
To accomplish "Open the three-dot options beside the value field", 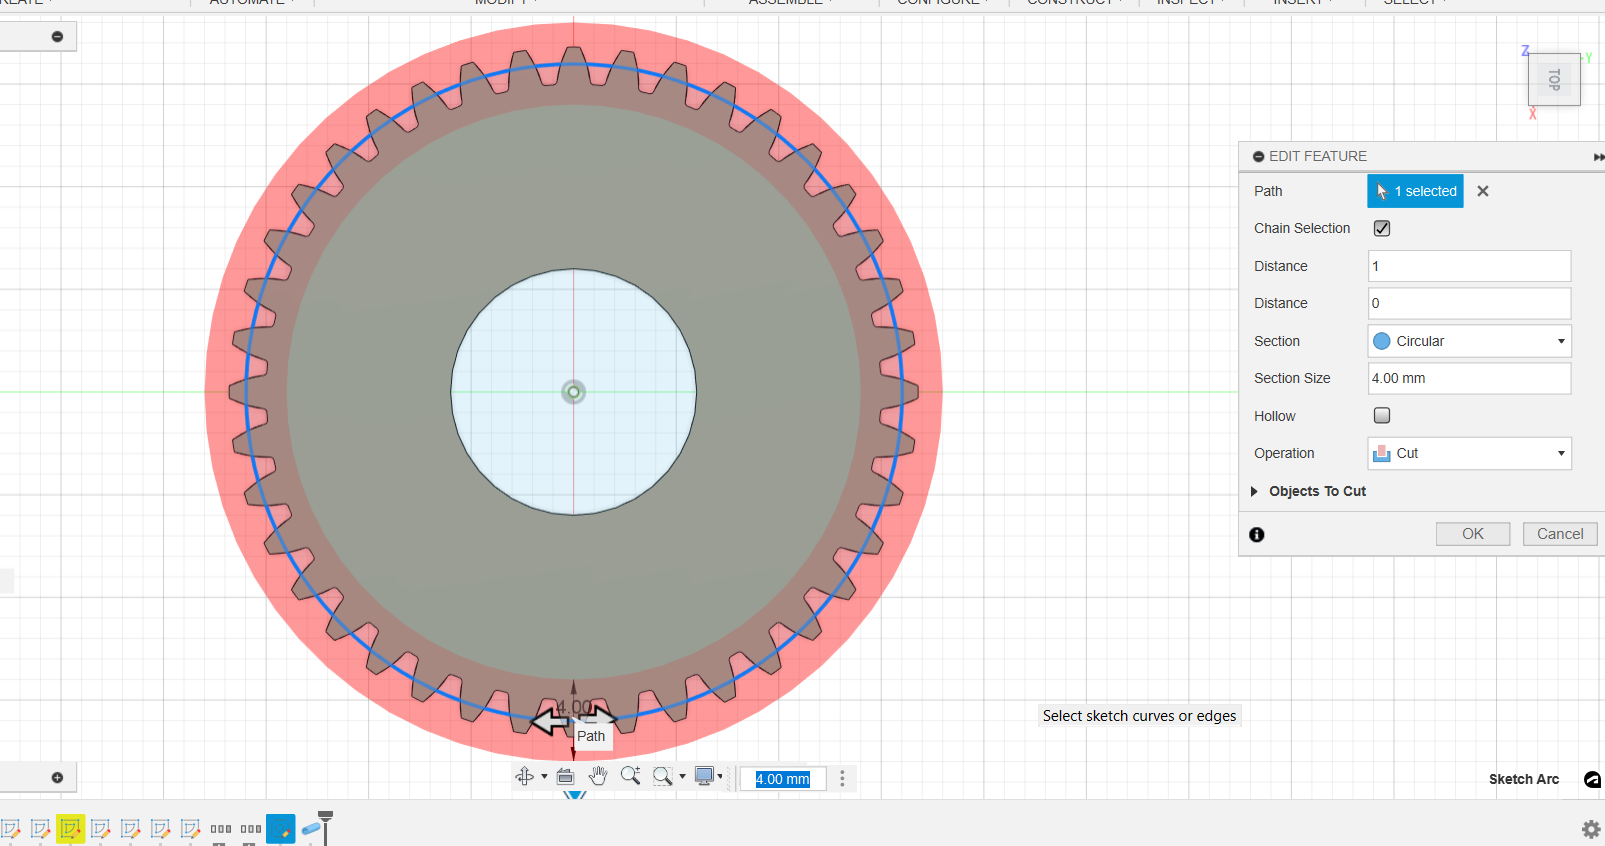I will [x=842, y=778].
